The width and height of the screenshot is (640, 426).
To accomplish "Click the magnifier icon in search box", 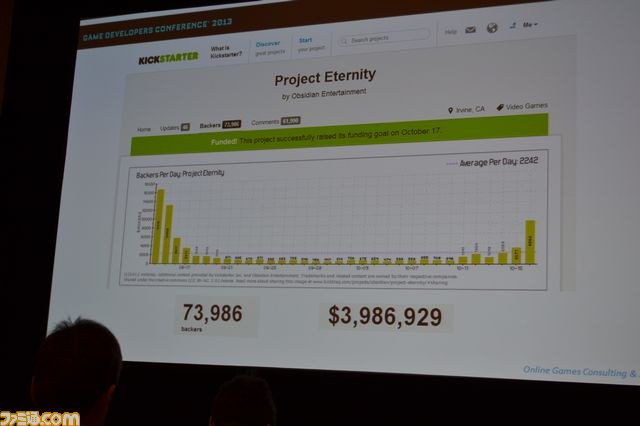I will pos(344,41).
